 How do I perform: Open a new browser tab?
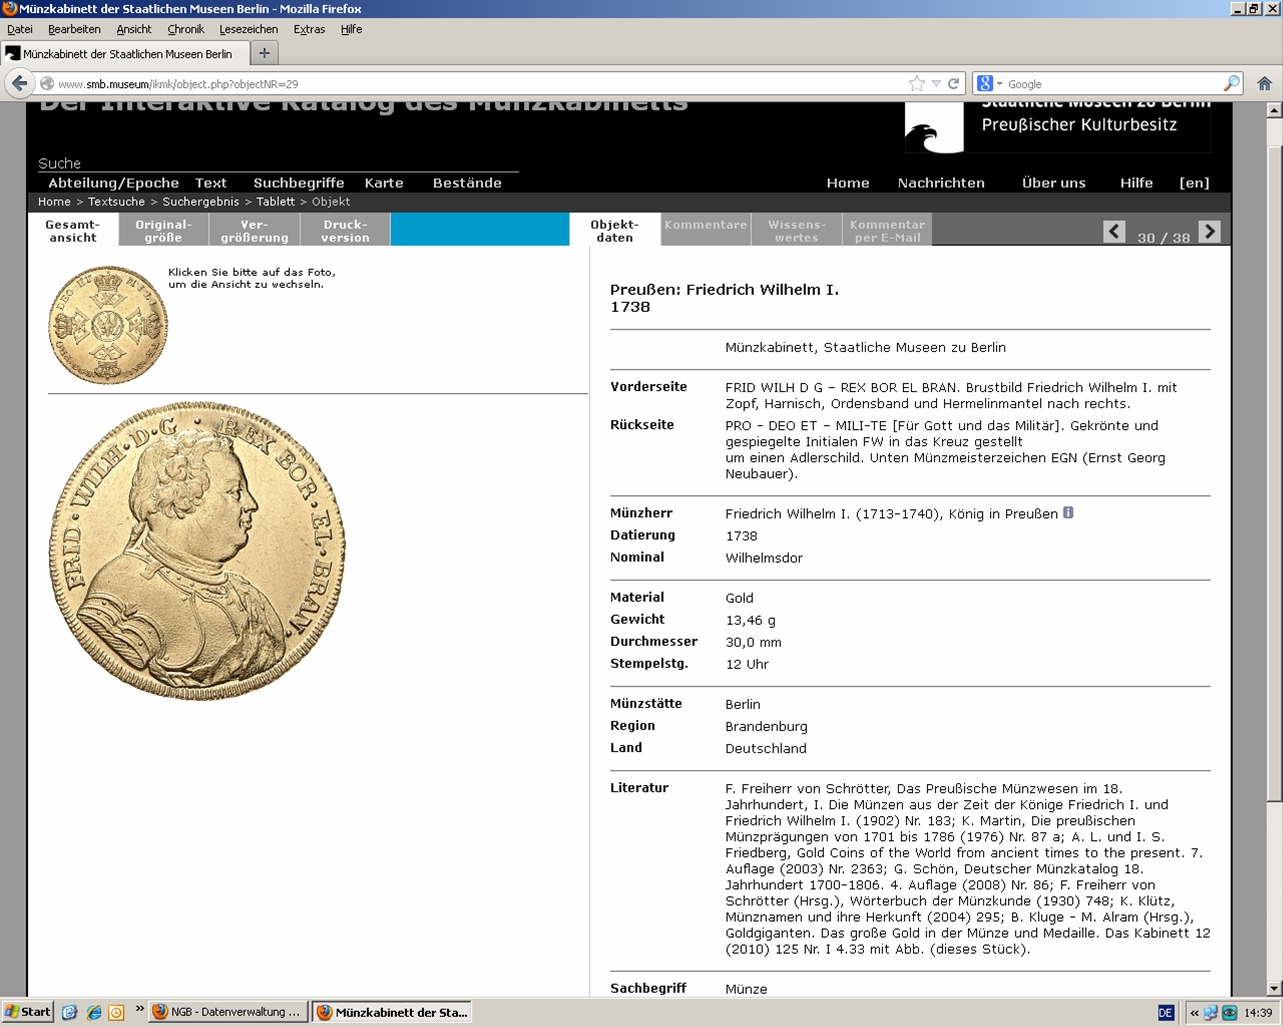coord(264,54)
